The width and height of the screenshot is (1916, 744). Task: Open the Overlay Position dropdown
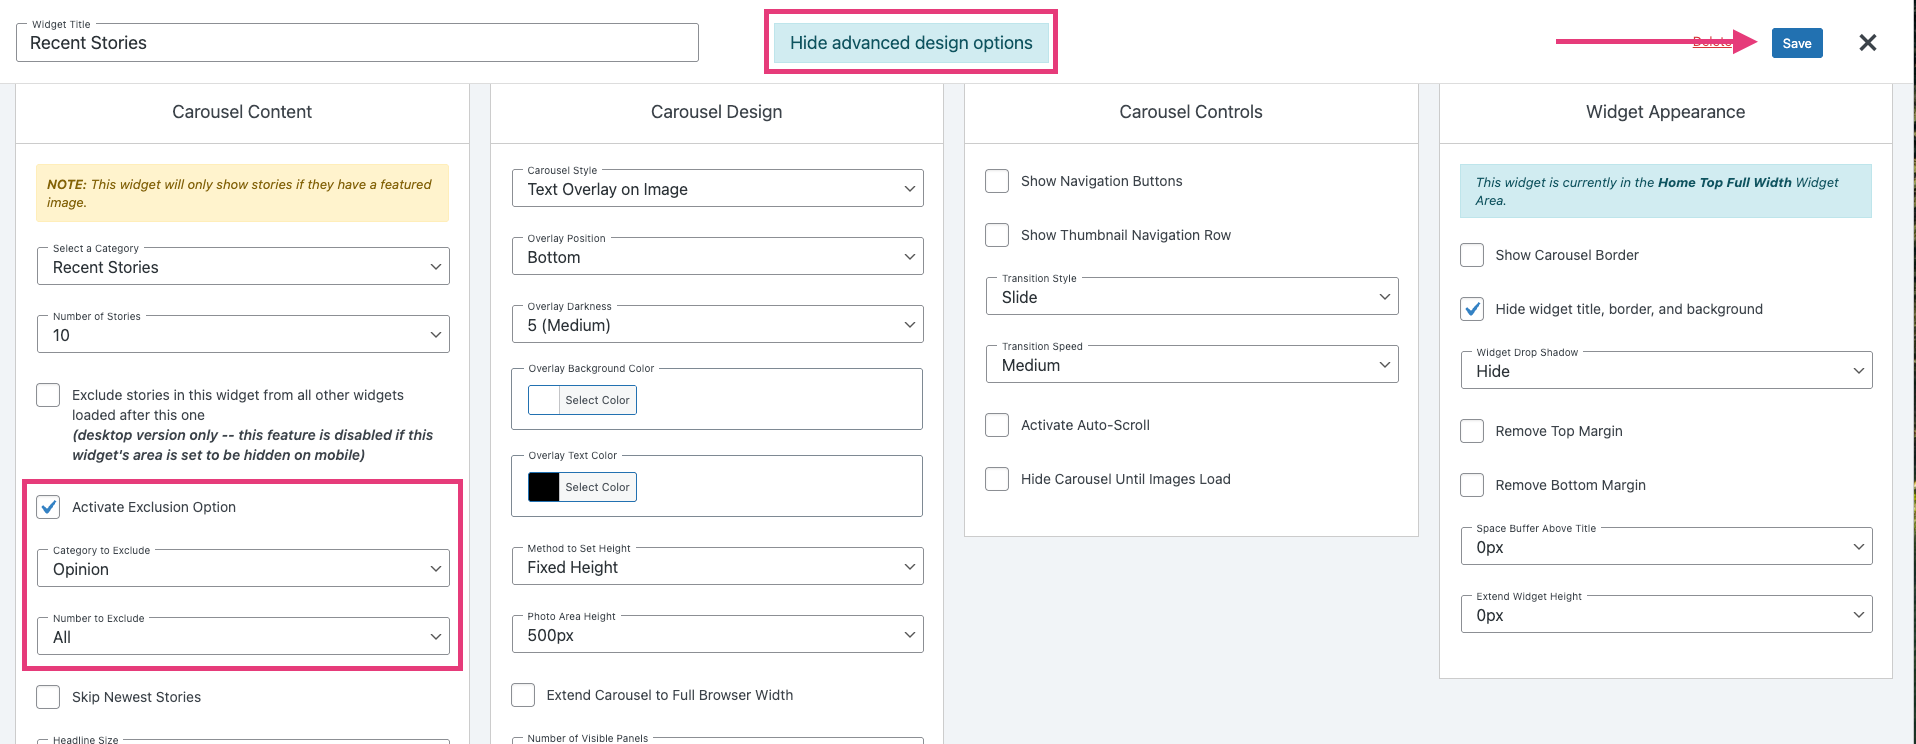pos(717,257)
